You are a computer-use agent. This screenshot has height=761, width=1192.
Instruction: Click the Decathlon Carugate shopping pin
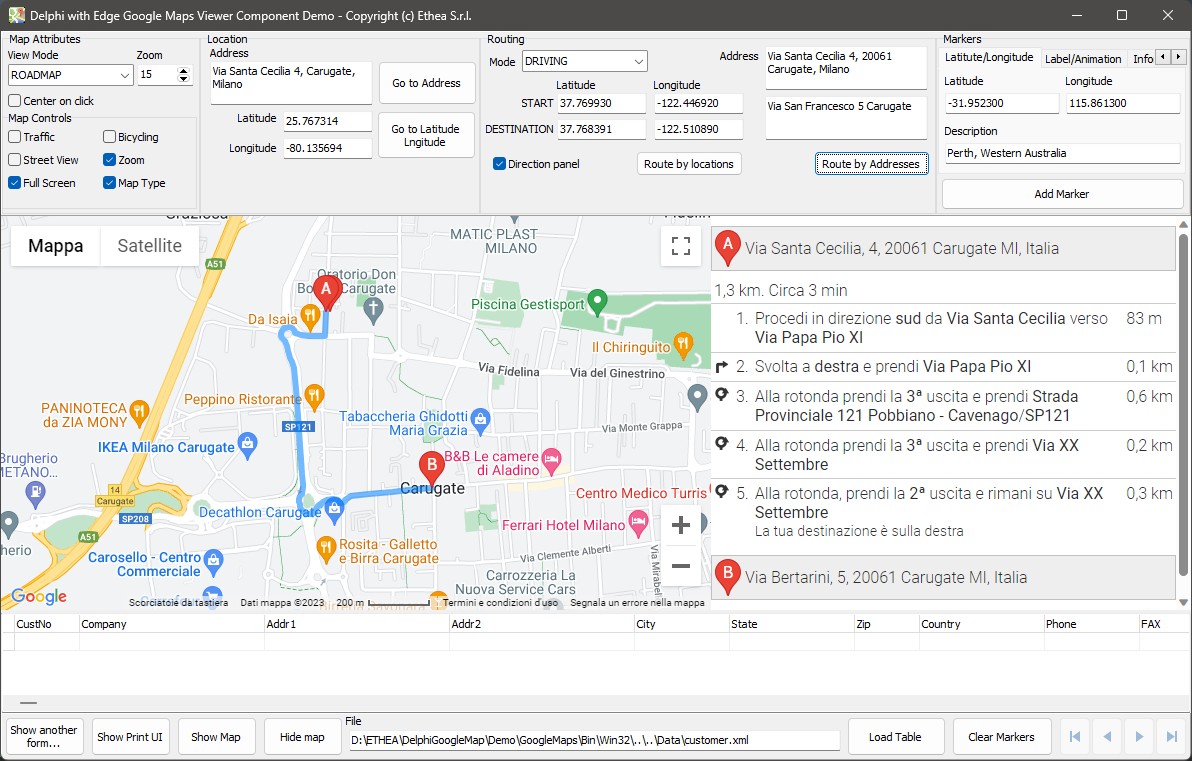(x=334, y=510)
